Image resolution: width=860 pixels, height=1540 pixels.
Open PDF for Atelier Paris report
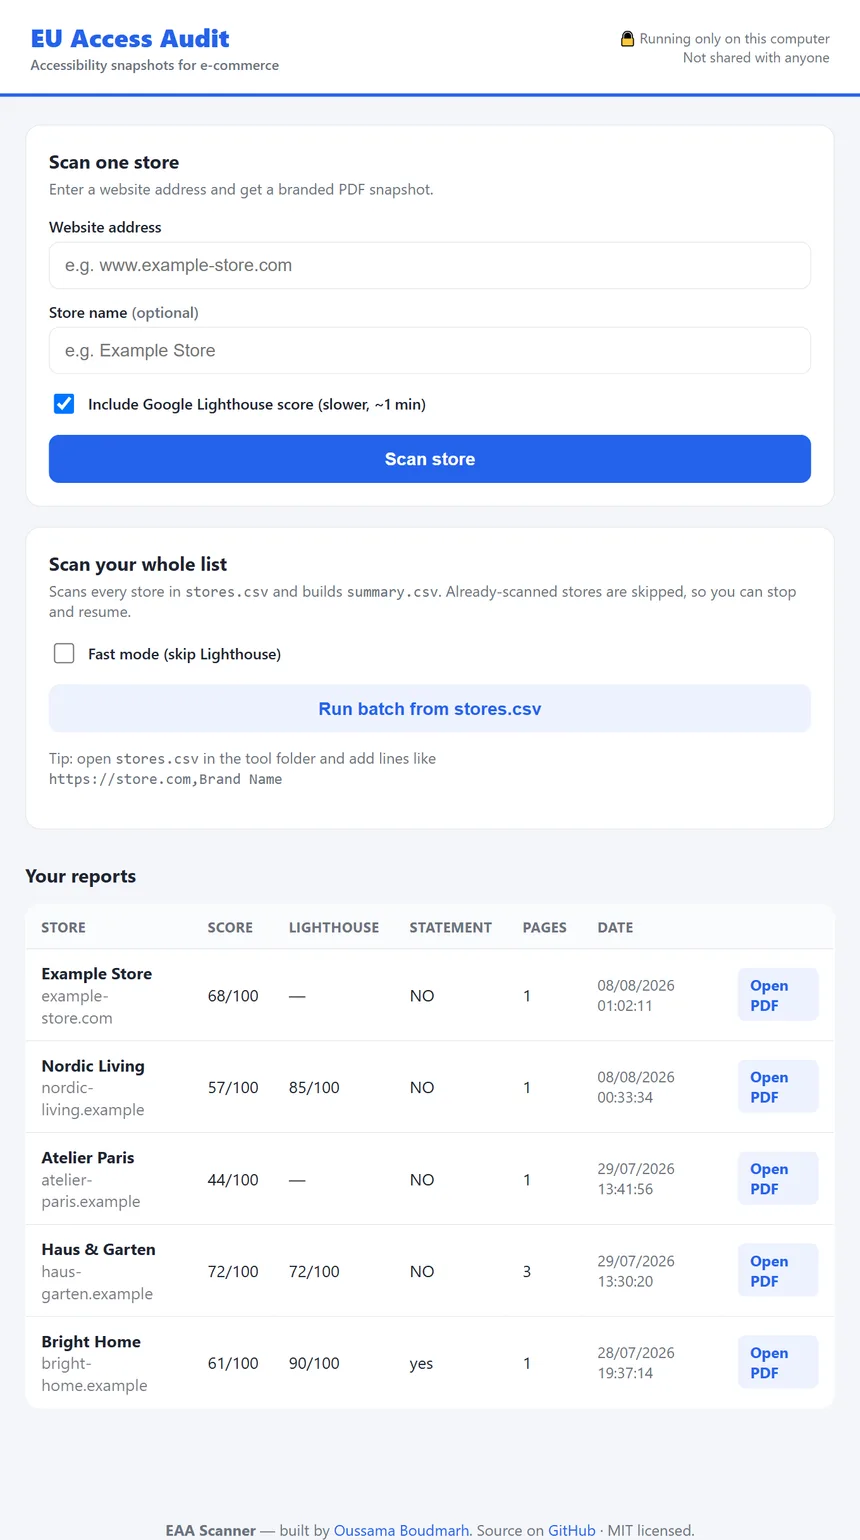click(778, 1179)
